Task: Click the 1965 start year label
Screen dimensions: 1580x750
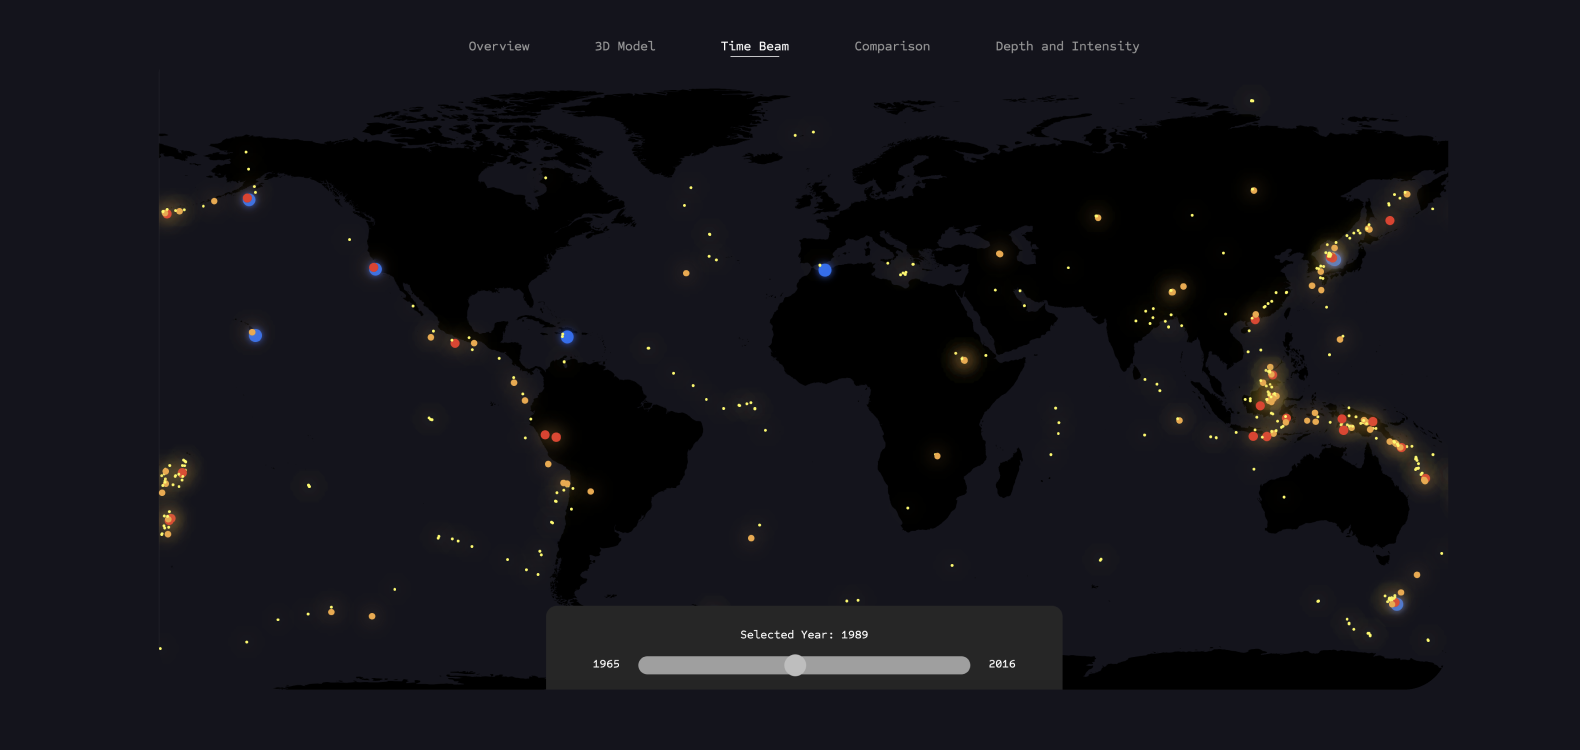Action: [x=606, y=664]
